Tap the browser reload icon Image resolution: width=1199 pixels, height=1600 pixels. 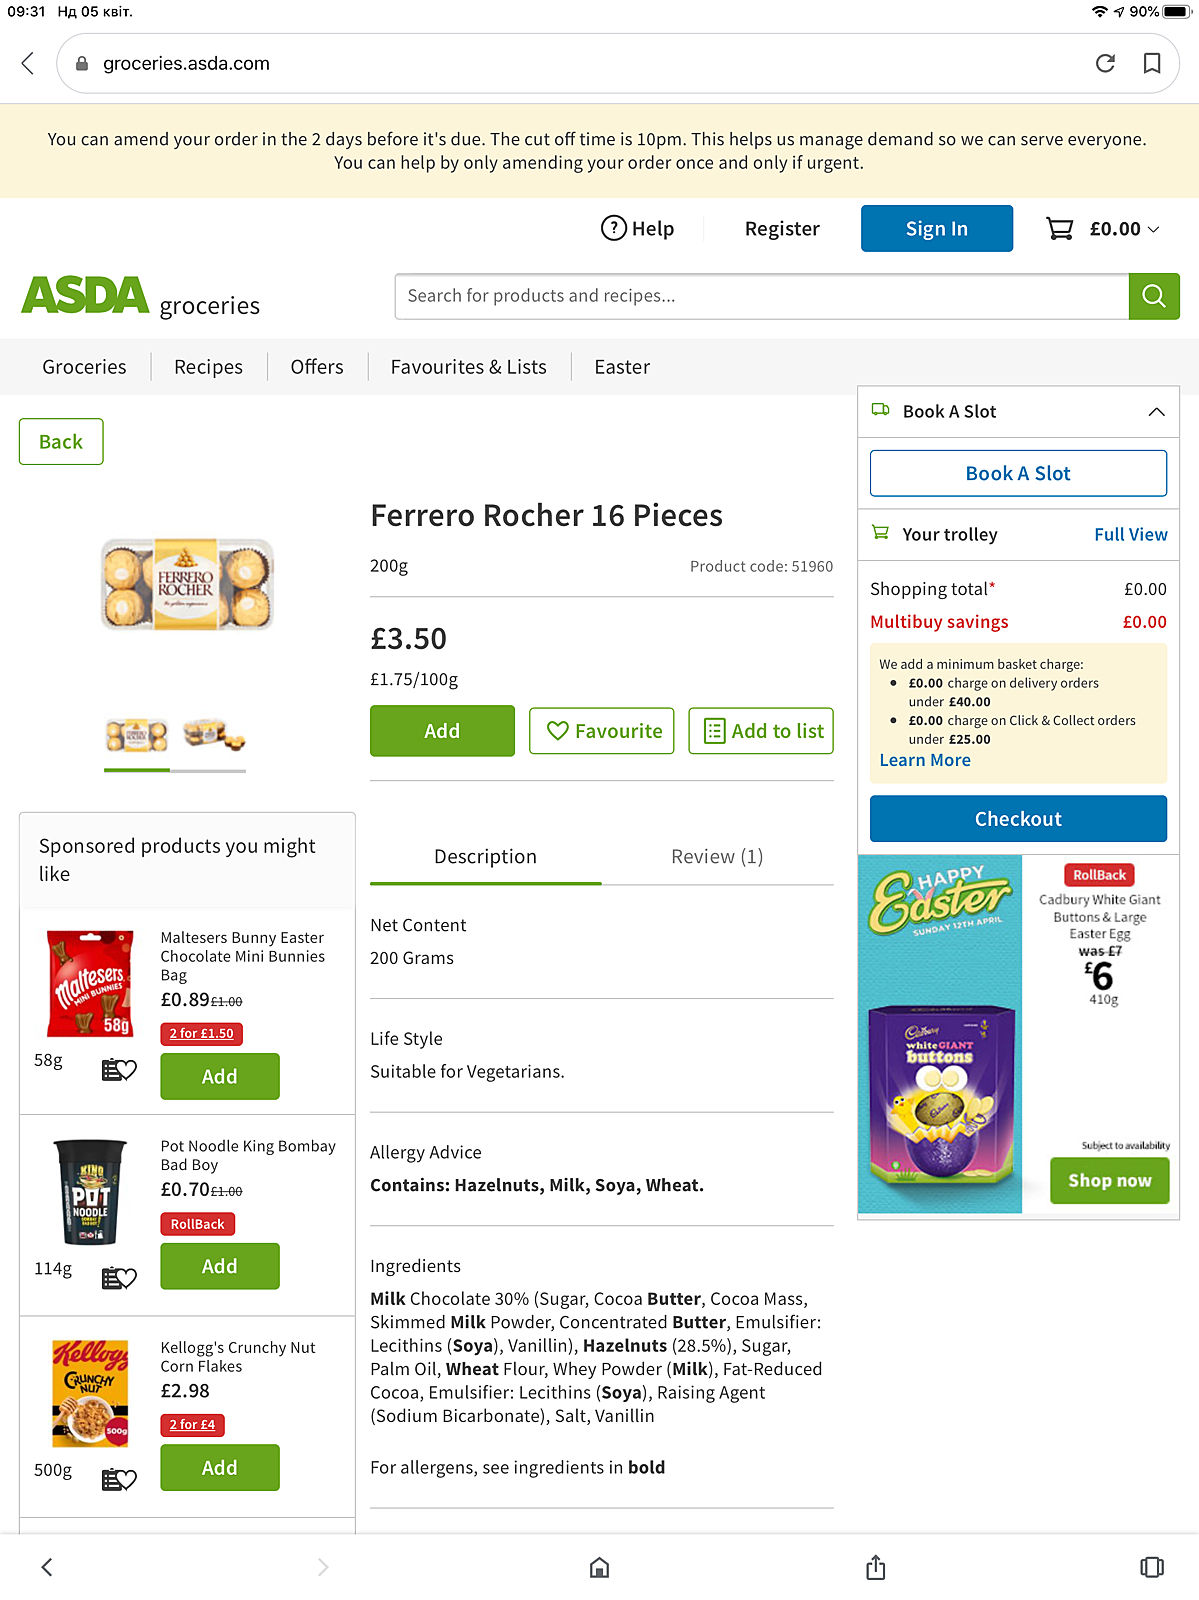click(1105, 63)
